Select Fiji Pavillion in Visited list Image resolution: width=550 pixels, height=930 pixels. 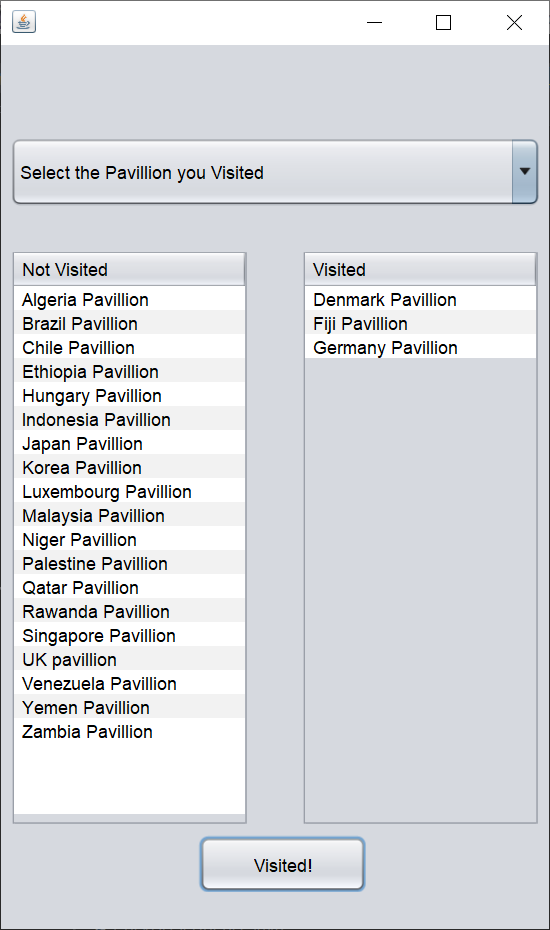420,323
